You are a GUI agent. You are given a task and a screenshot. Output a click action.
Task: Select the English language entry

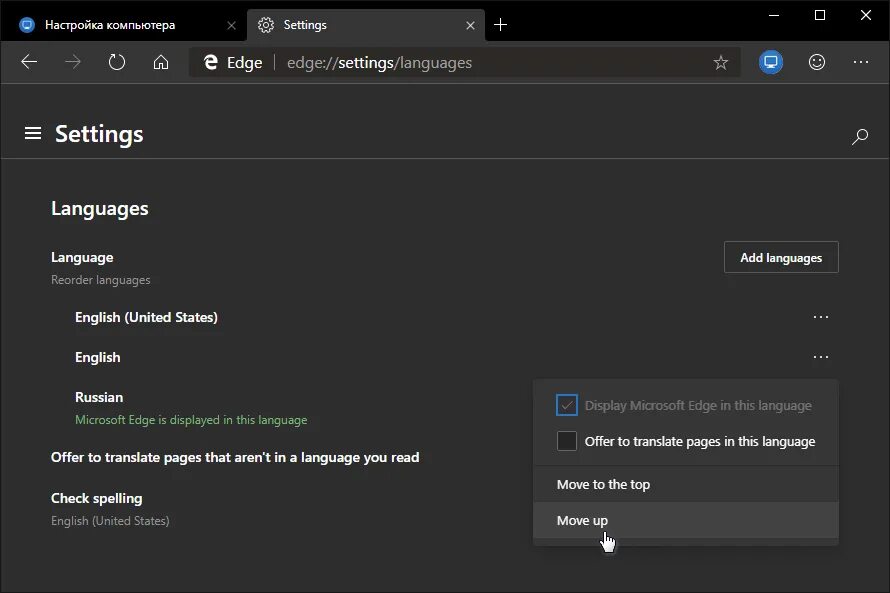98,358
